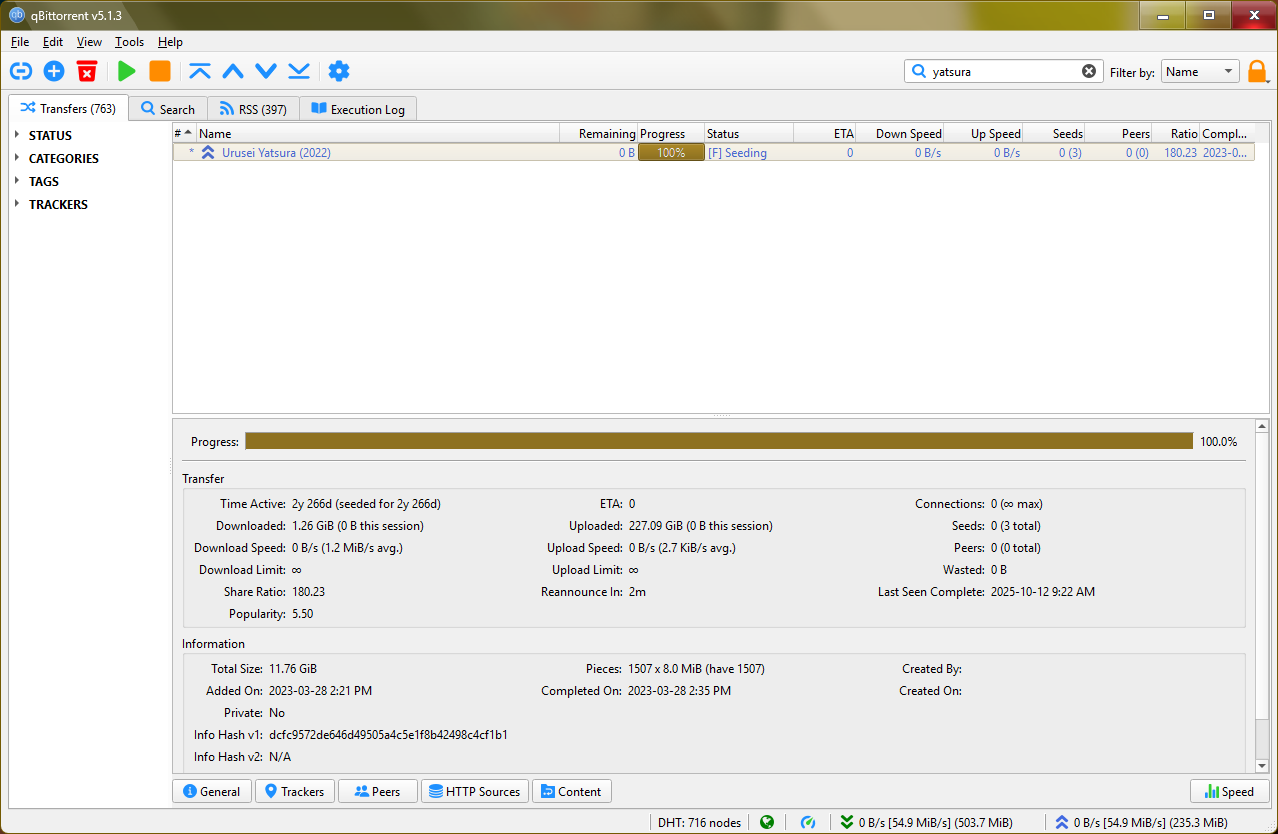Viewport: 1278px width, 834px height.
Task: Click the download speed status bar entry
Action: (926, 822)
